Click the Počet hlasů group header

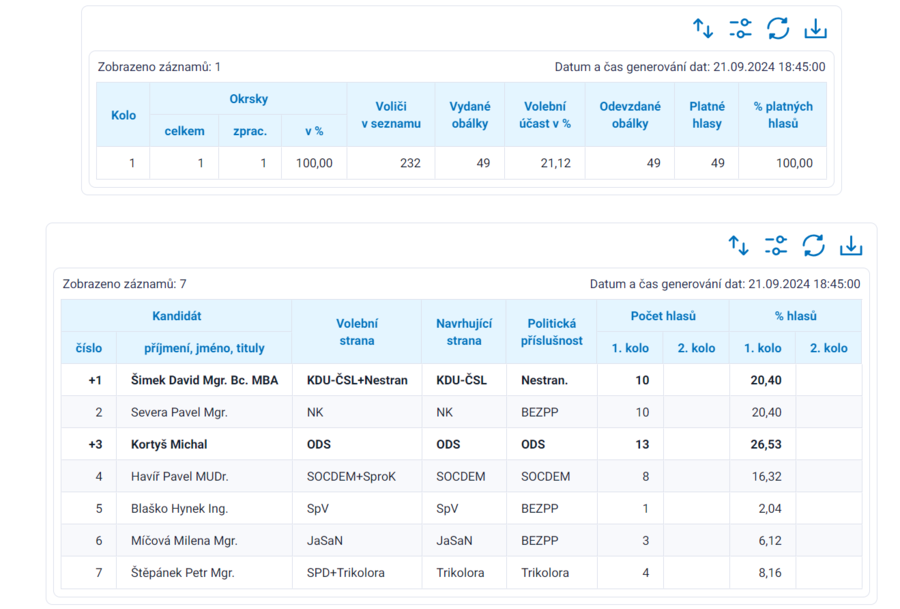(663, 316)
